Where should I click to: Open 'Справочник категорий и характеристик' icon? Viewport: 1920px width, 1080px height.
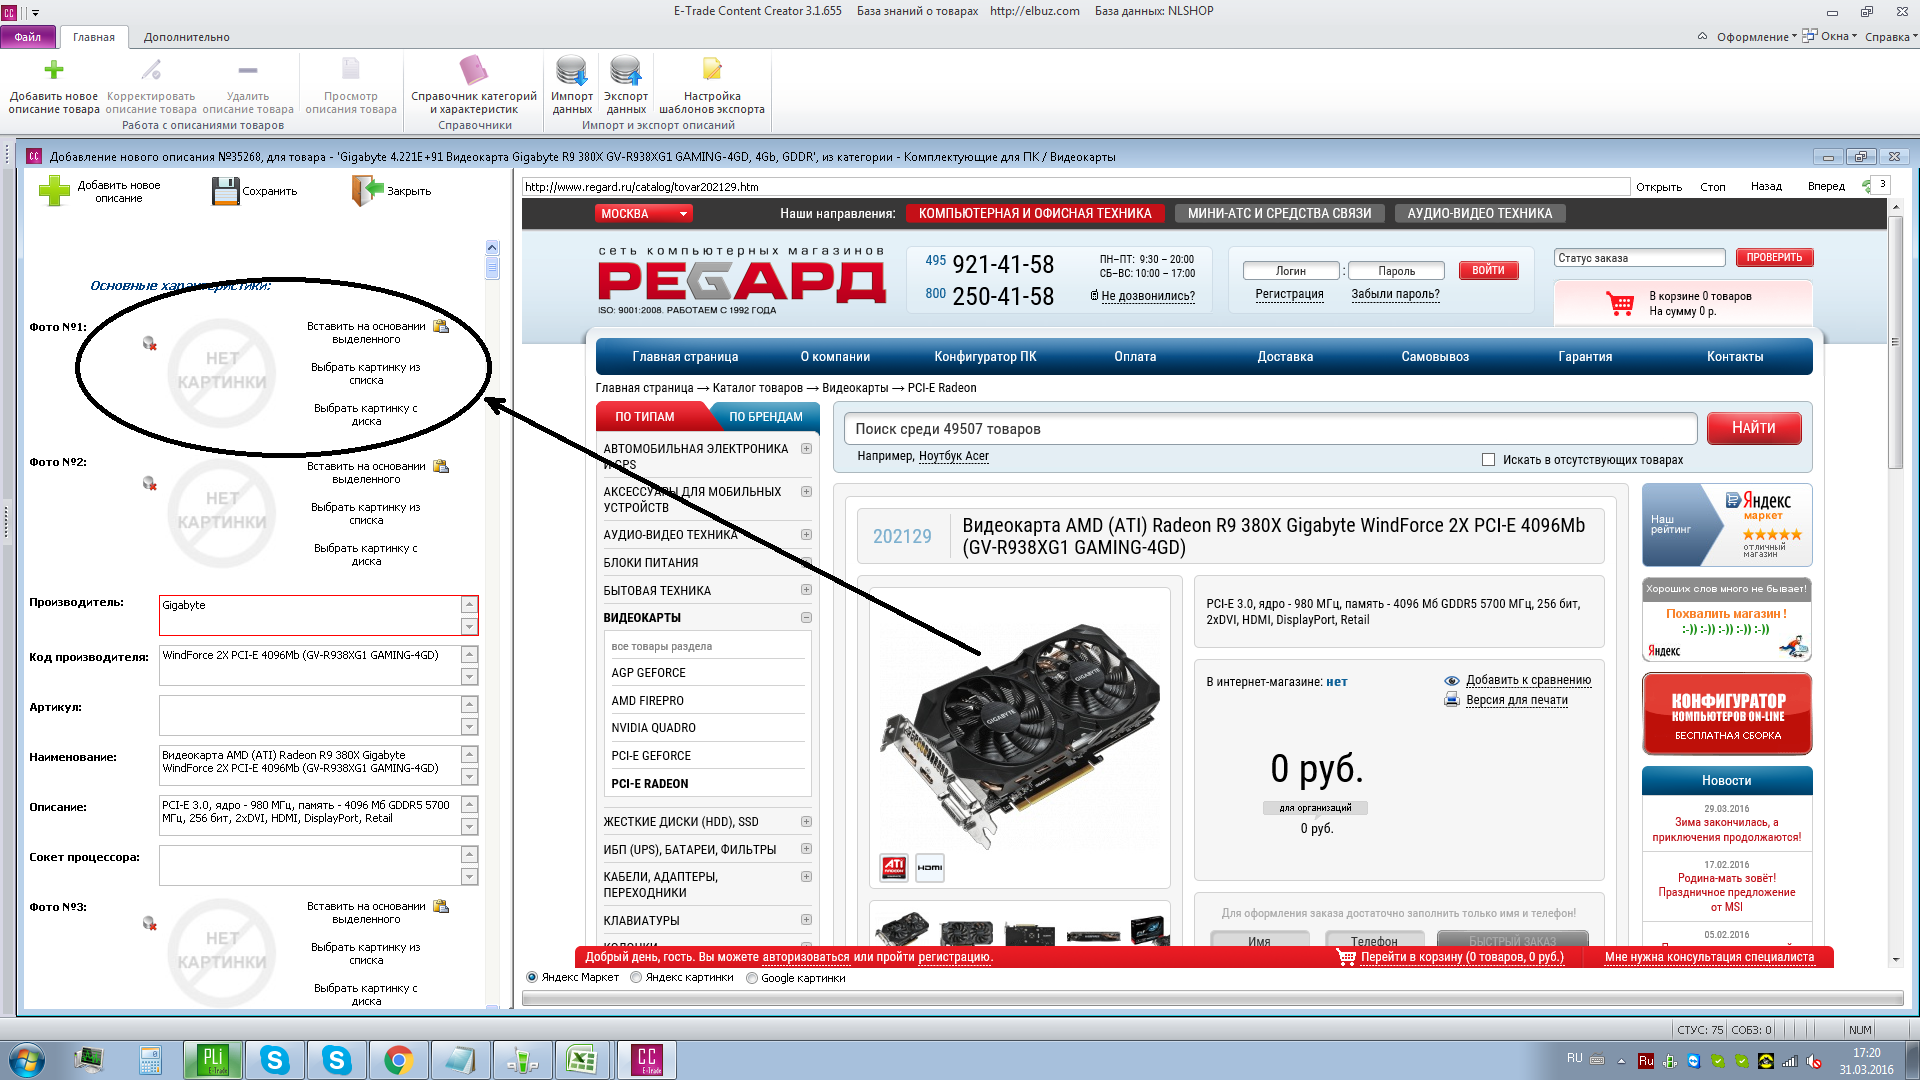(x=473, y=70)
